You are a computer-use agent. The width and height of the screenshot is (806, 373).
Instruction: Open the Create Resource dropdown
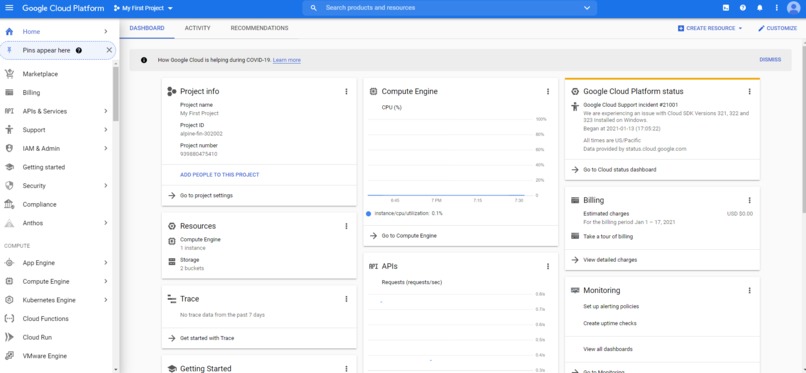coord(710,28)
